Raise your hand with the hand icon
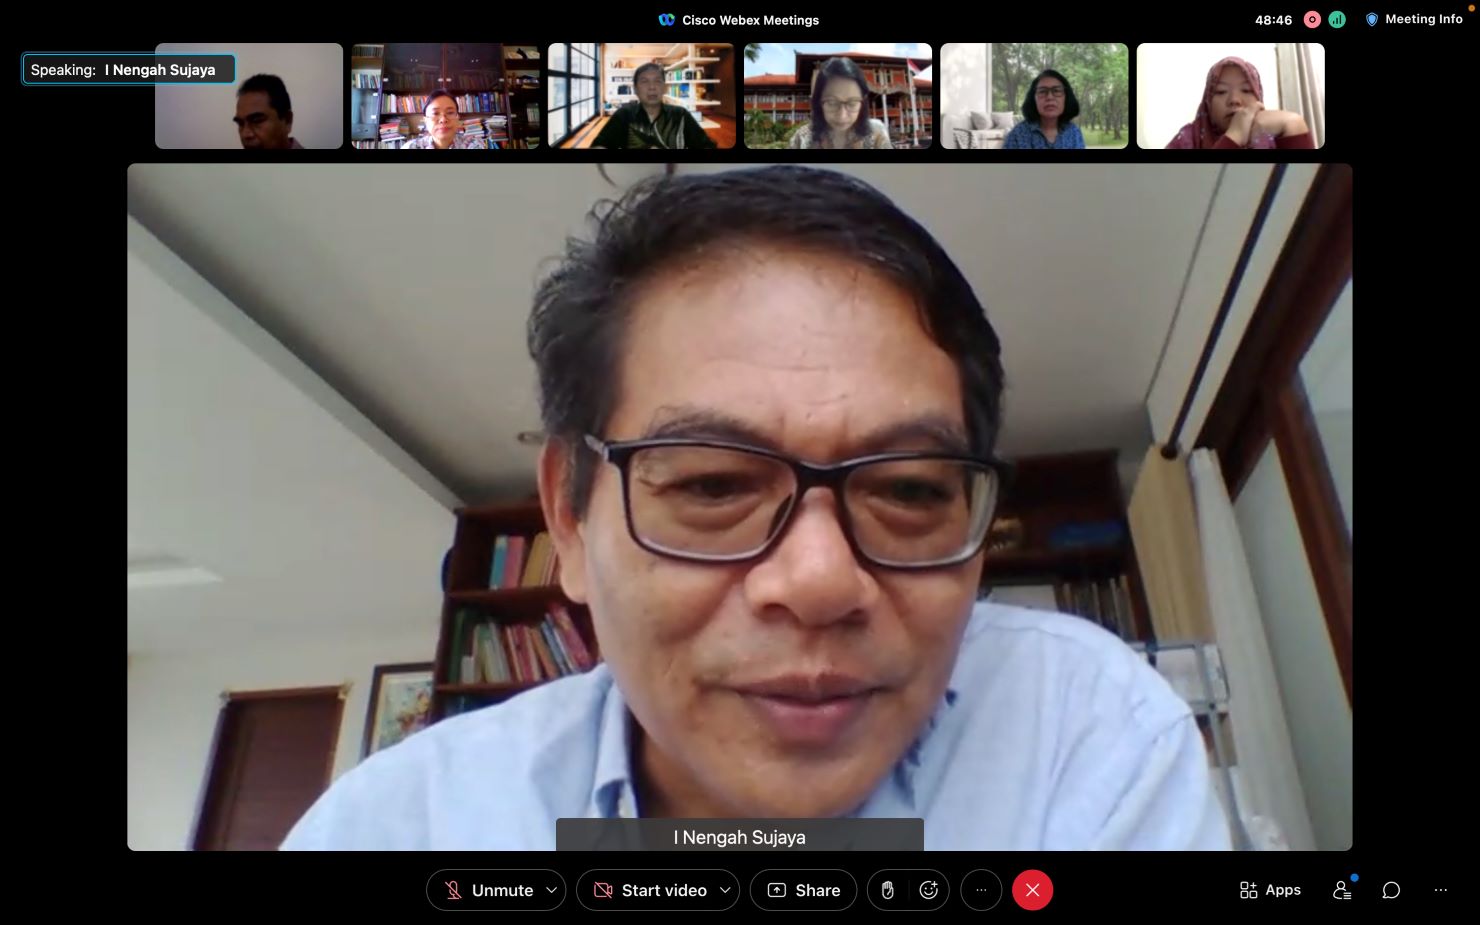 coord(887,890)
